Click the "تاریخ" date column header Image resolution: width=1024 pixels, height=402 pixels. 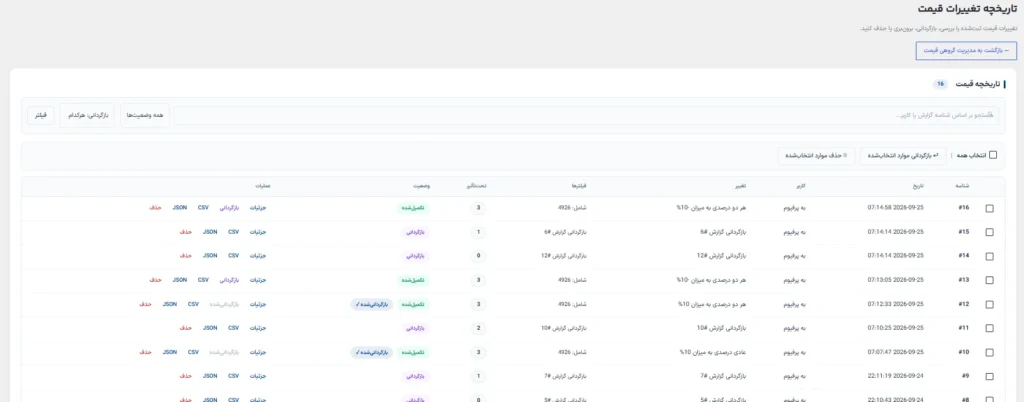click(x=920, y=186)
